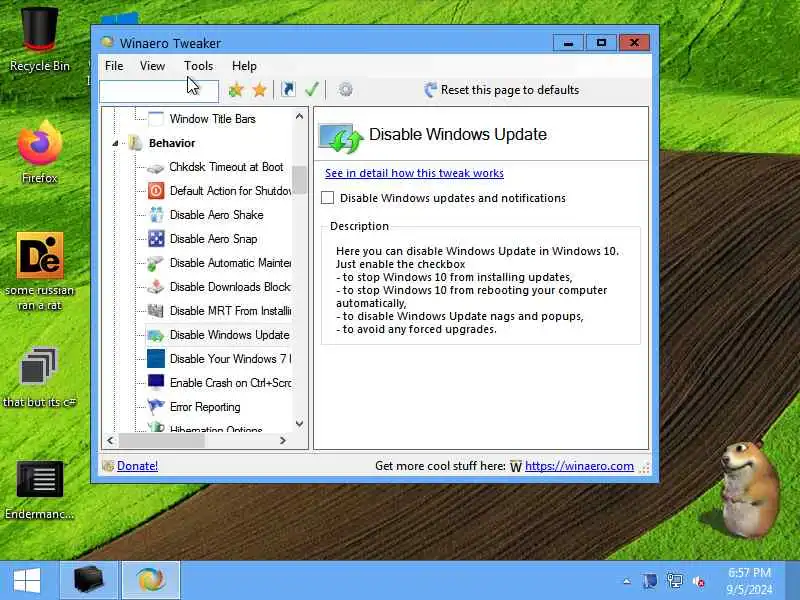Open 'See in detail how this tweak works' link

[x=414, y=173]
